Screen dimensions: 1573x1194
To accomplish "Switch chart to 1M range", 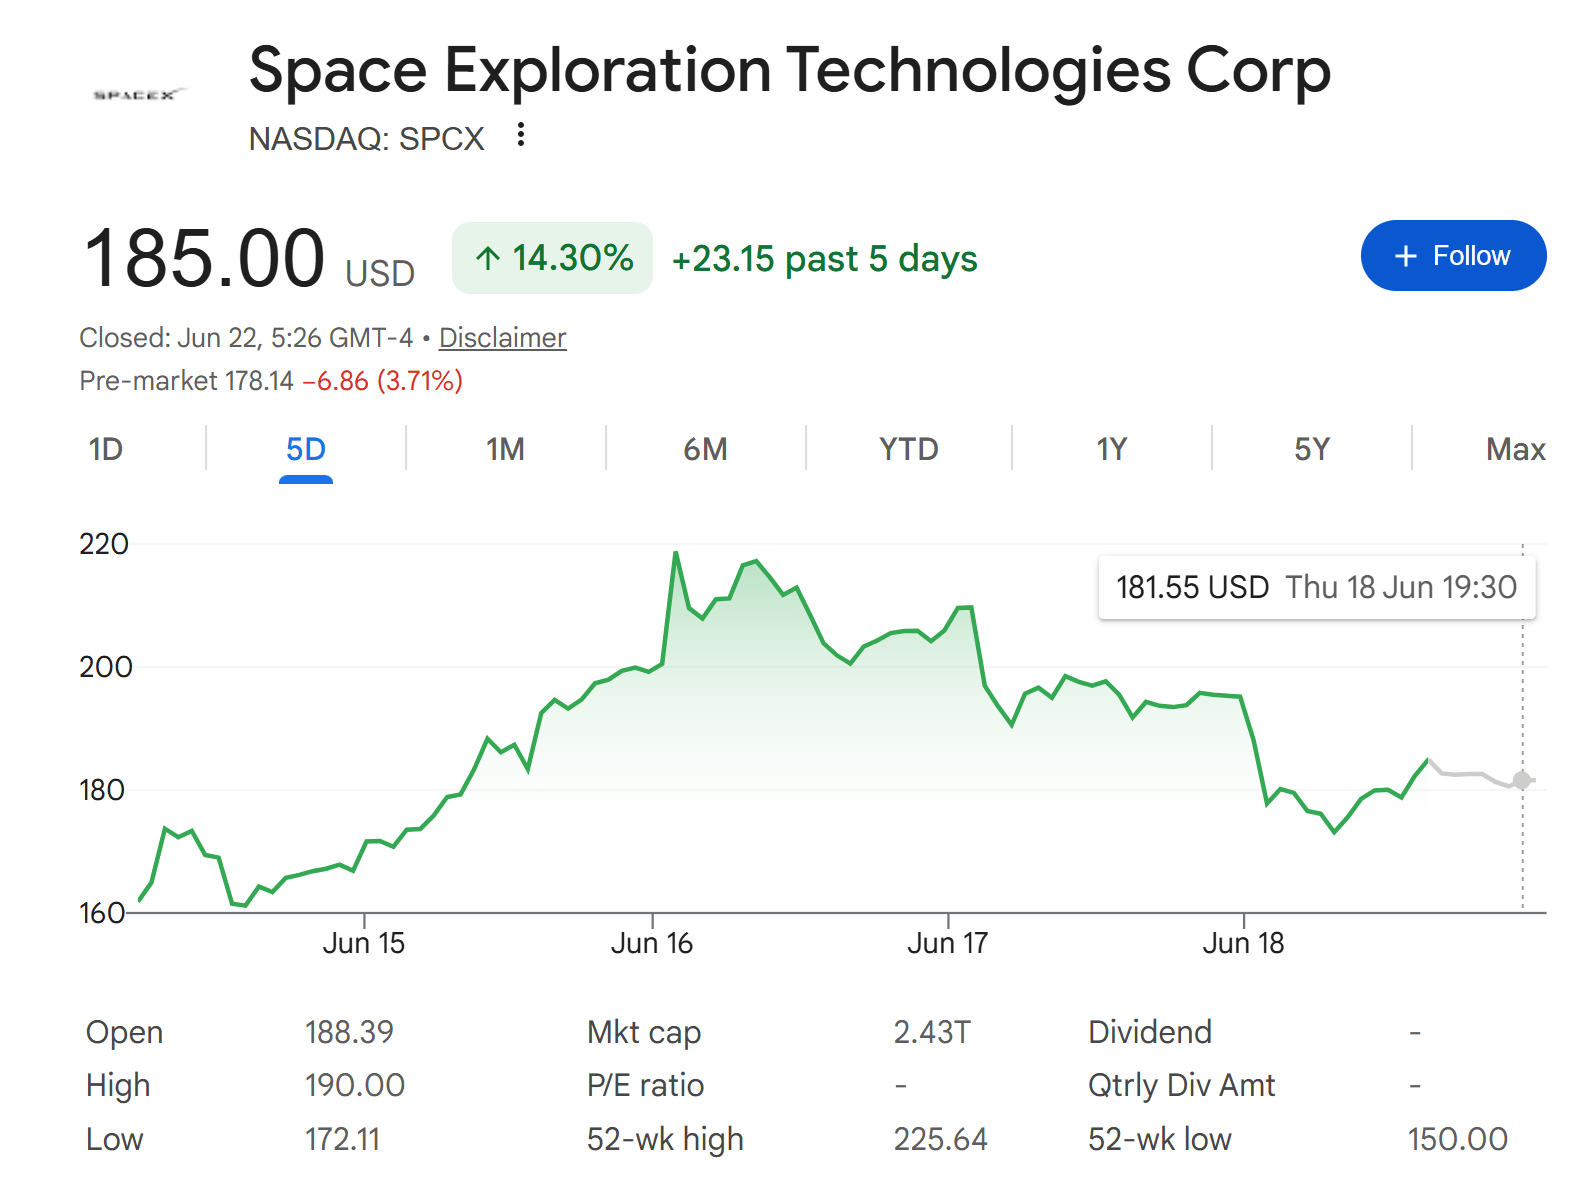I will [x=505, y=449].
